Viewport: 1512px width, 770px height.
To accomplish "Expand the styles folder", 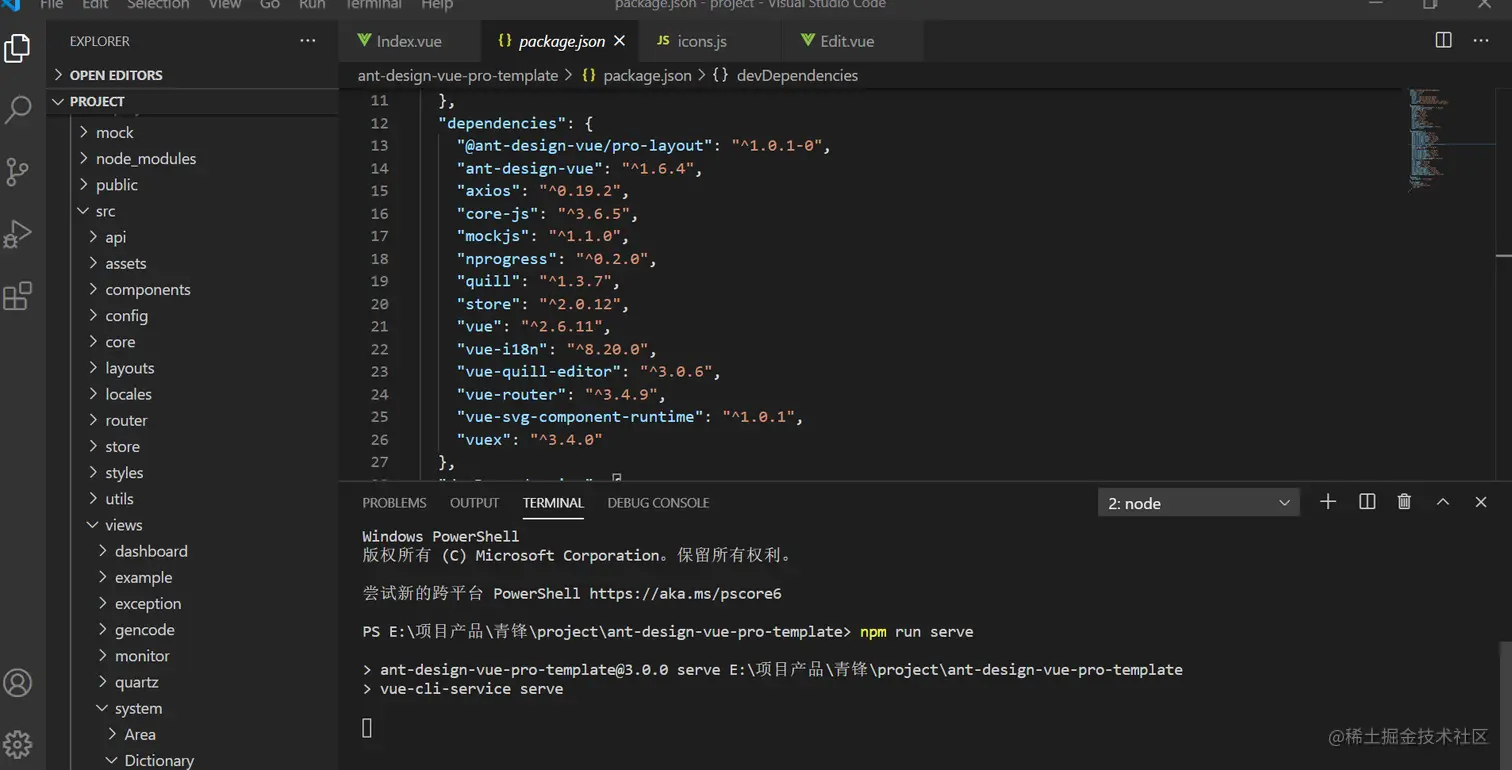I will (x=193, y=473).
